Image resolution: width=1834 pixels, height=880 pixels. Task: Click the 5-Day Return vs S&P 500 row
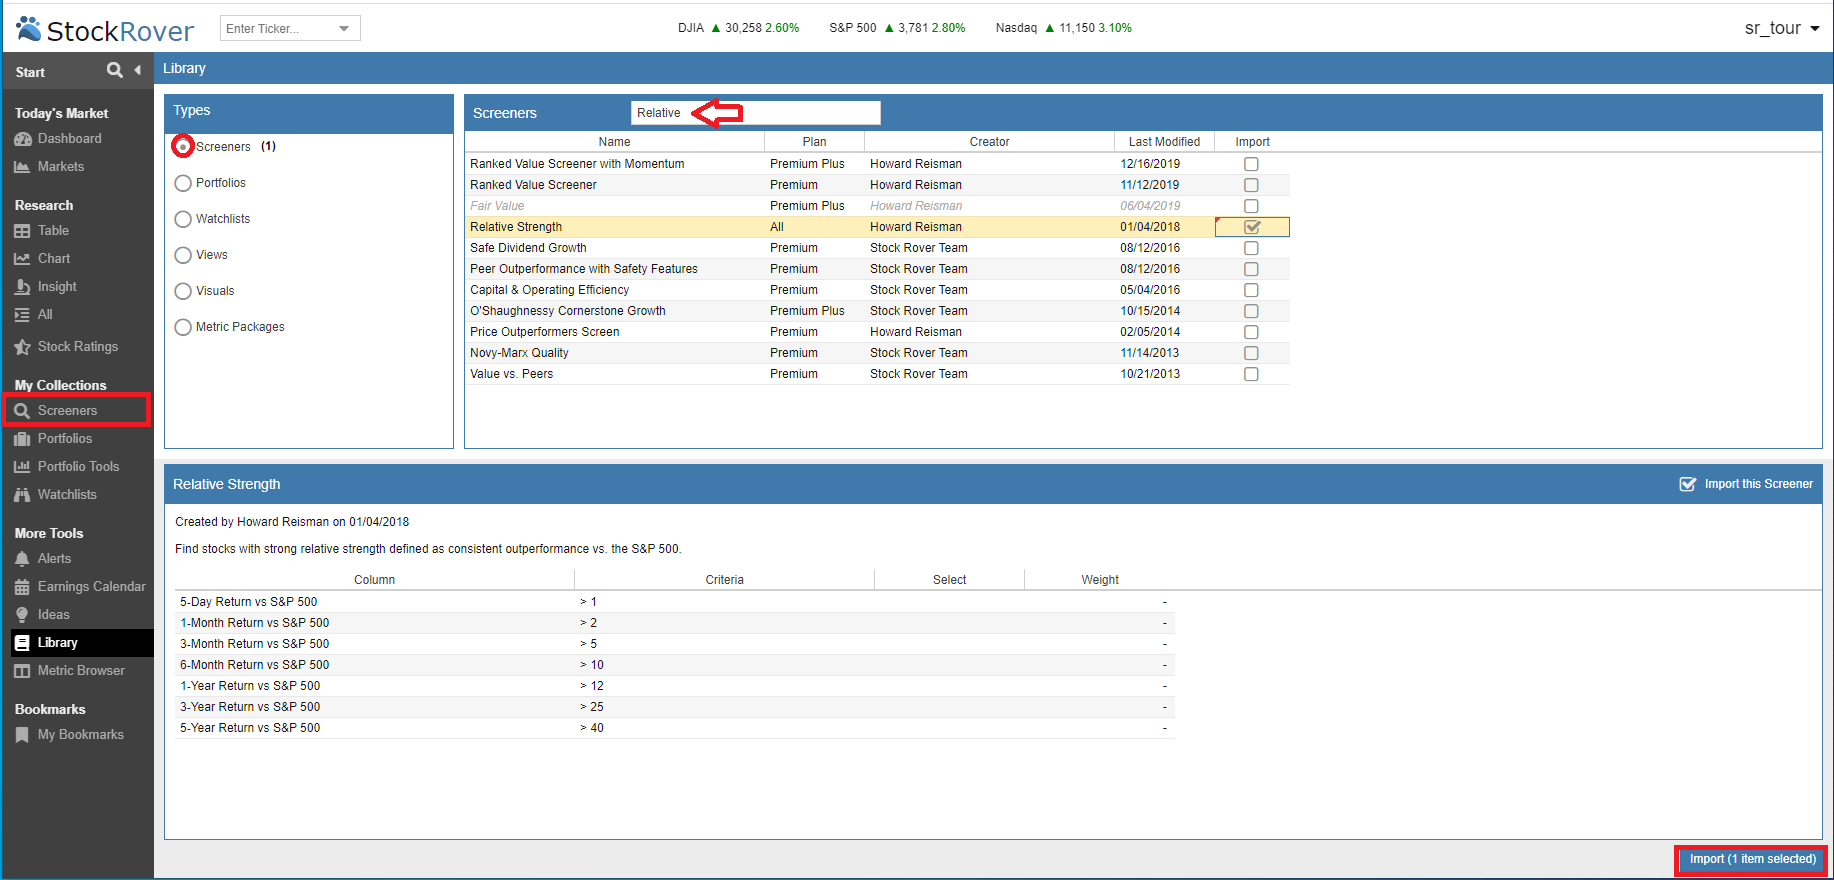[674, 602]
